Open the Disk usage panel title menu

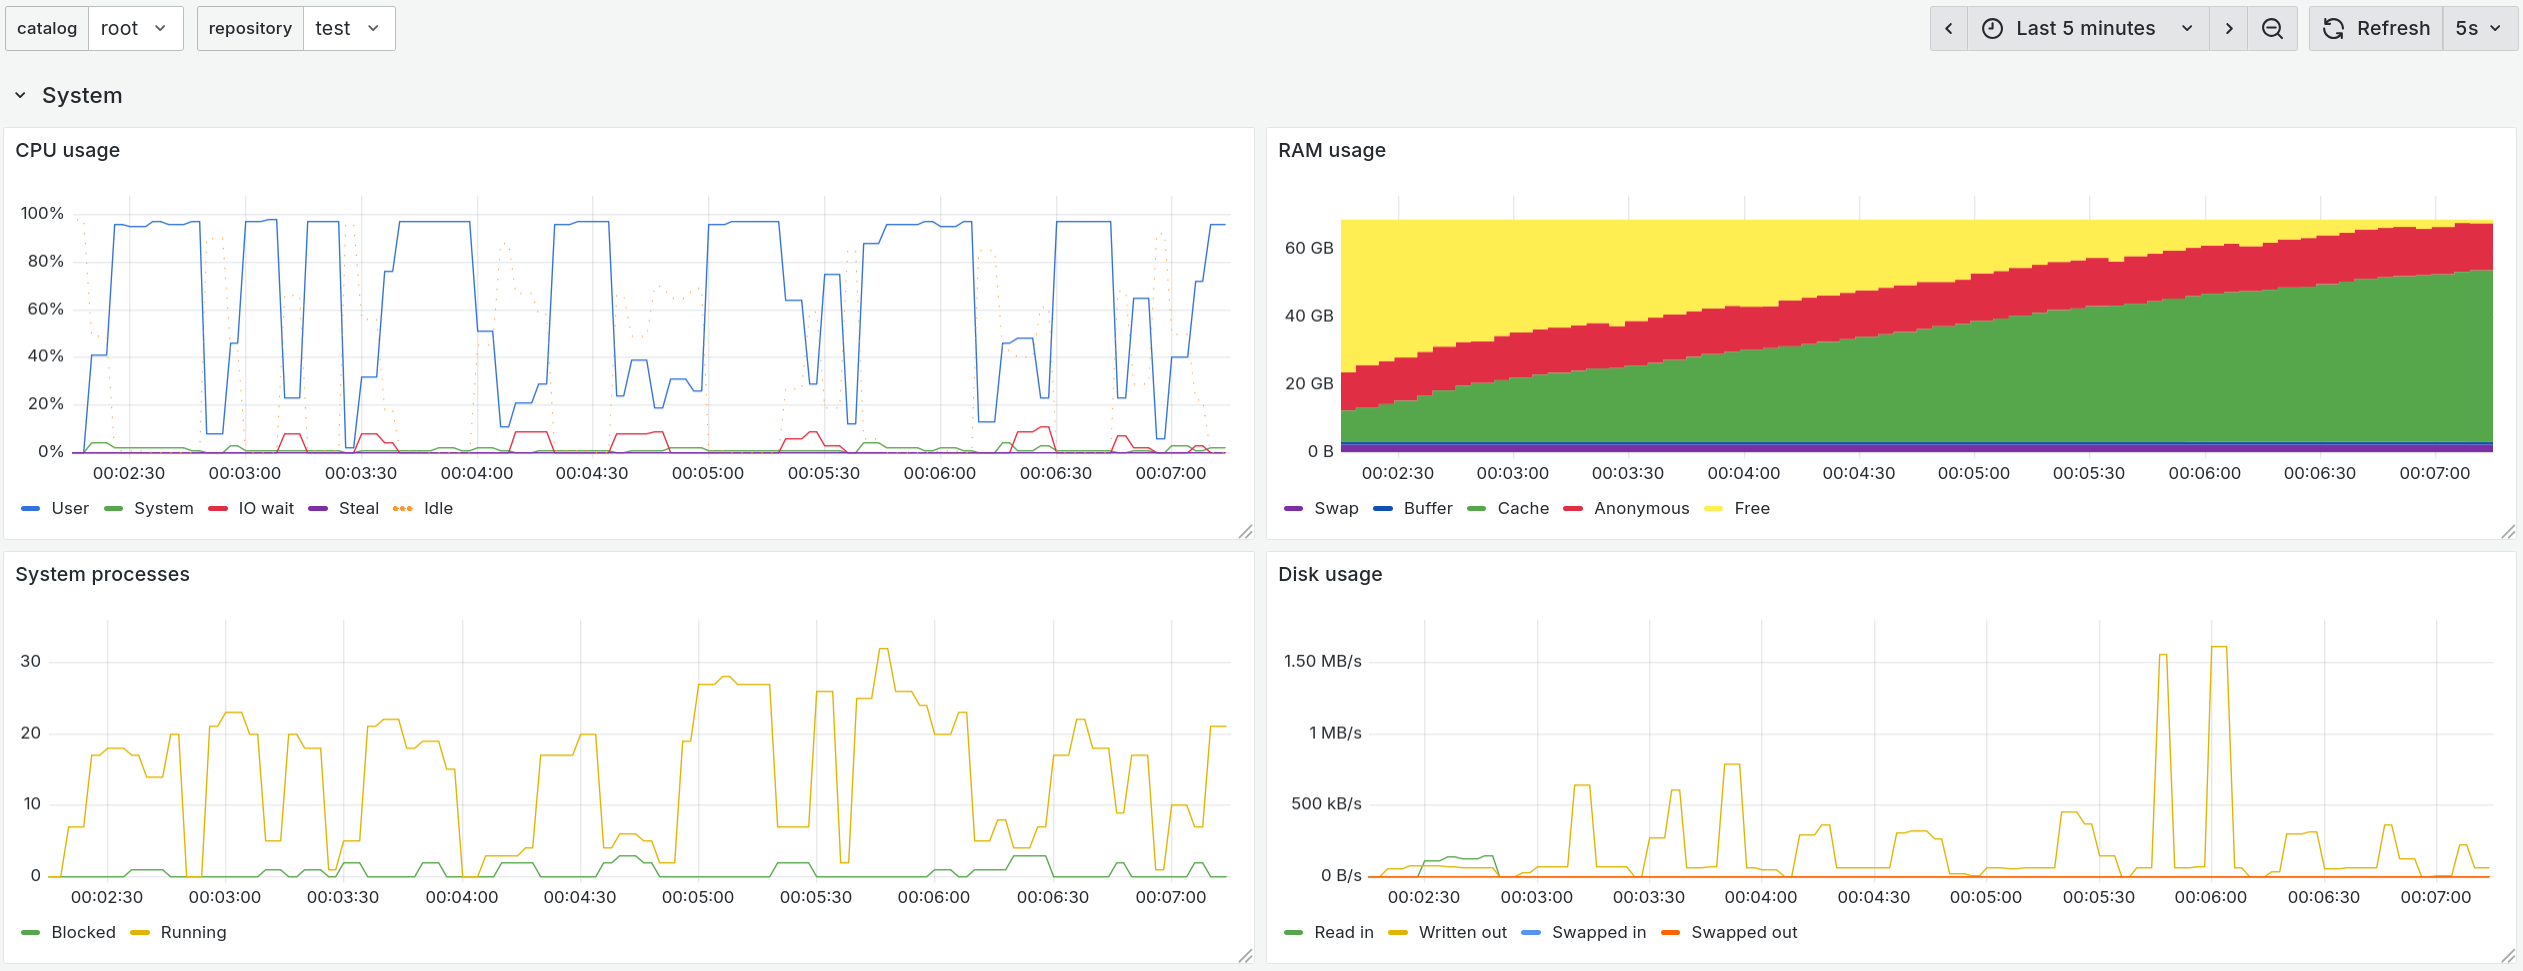coord(1329,574)
